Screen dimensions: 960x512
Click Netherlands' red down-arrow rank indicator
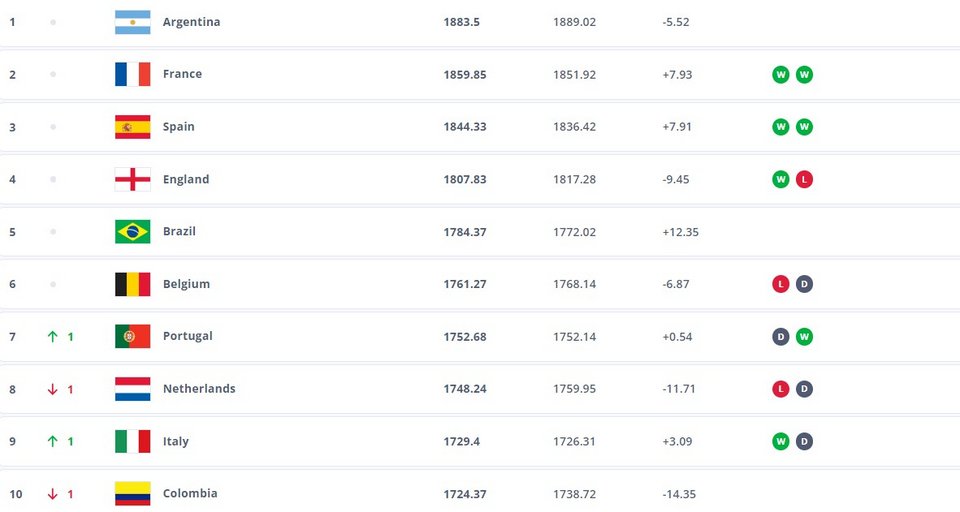53,389
